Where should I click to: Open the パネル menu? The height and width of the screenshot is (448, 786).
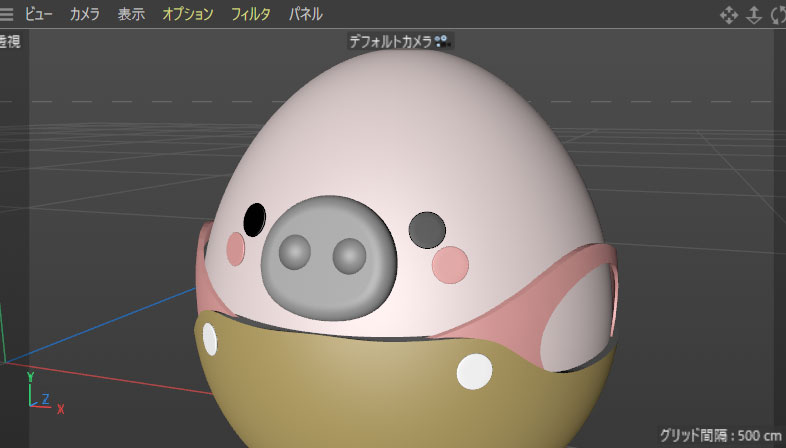[x=305, y=14]
